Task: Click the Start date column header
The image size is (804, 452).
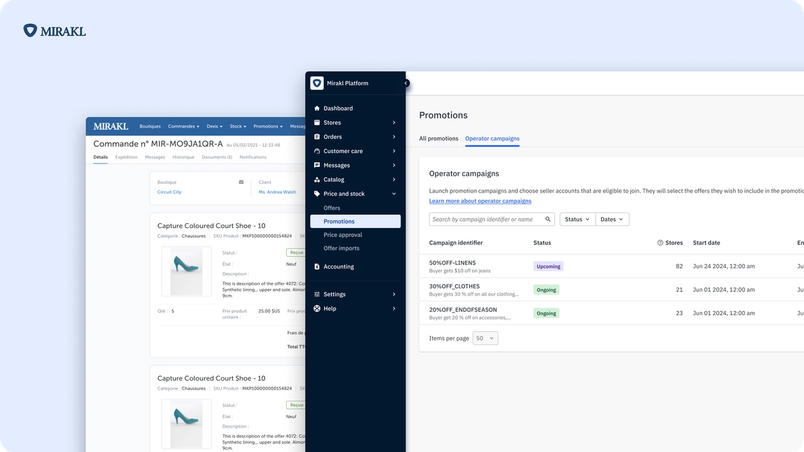Action: [707, 243]
